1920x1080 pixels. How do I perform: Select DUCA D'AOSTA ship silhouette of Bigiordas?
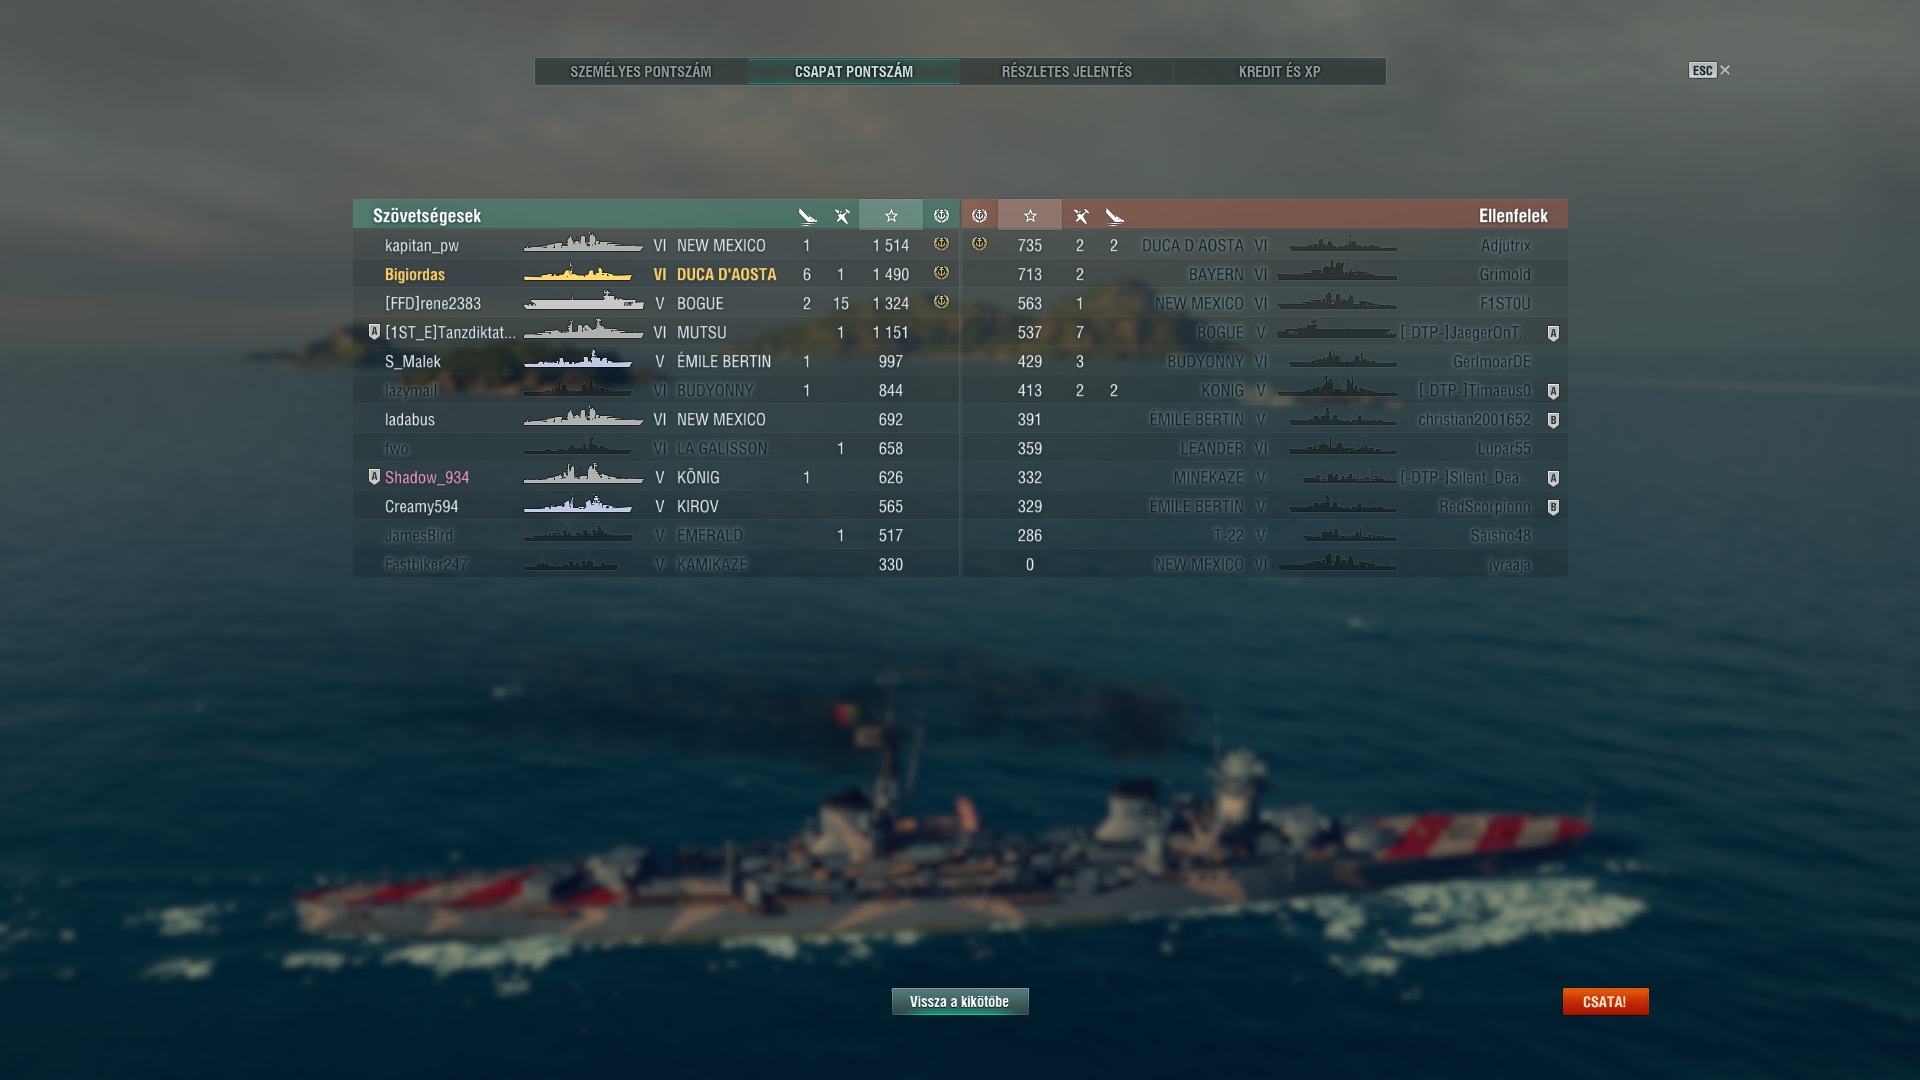578,274
